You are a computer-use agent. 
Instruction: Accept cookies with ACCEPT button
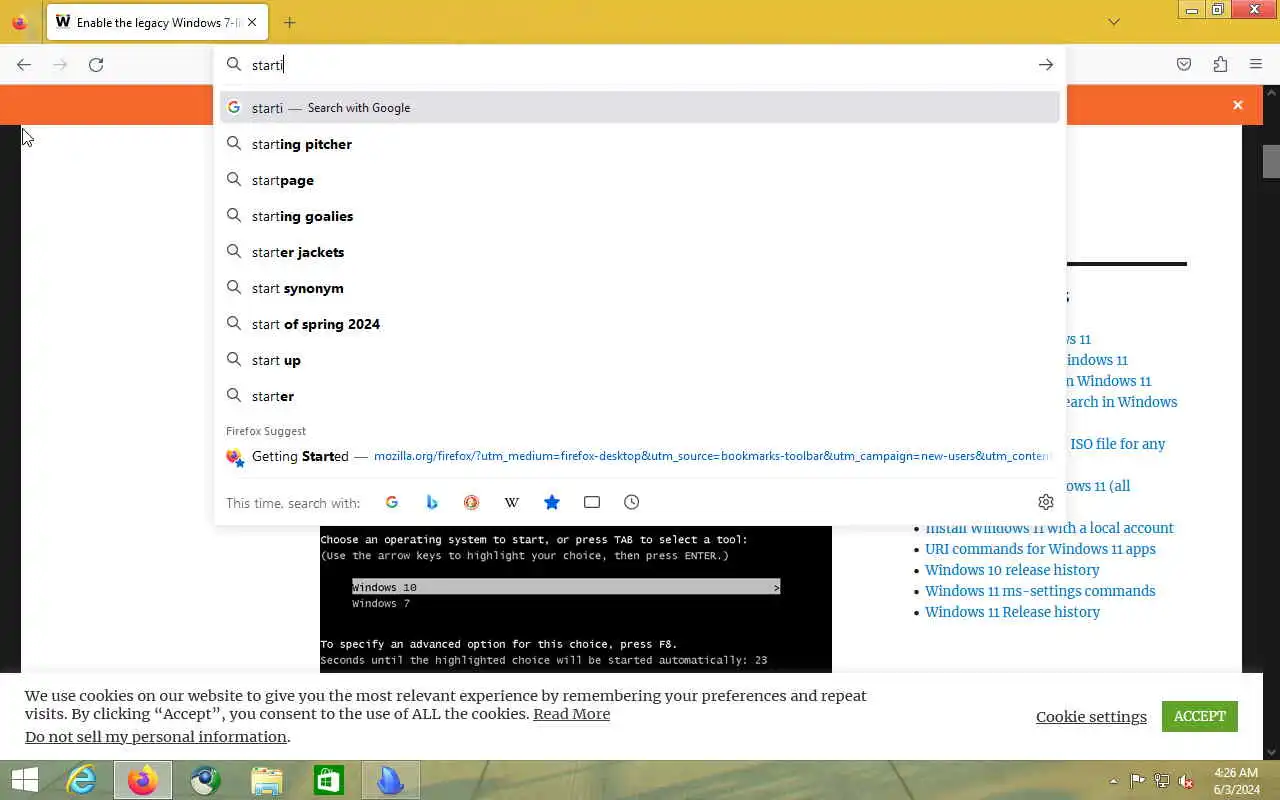click(1200, 716)
